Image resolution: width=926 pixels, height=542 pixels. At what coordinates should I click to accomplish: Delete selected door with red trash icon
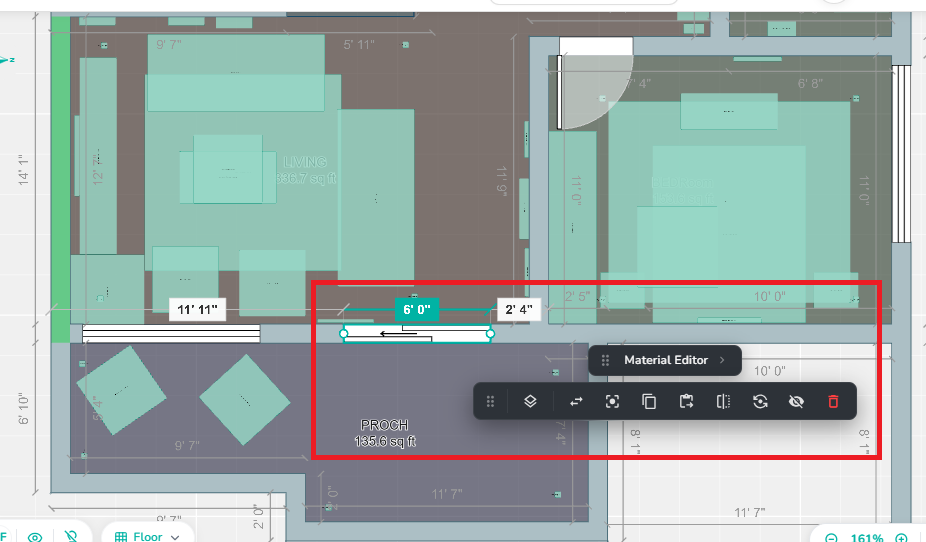pos(833,401)
